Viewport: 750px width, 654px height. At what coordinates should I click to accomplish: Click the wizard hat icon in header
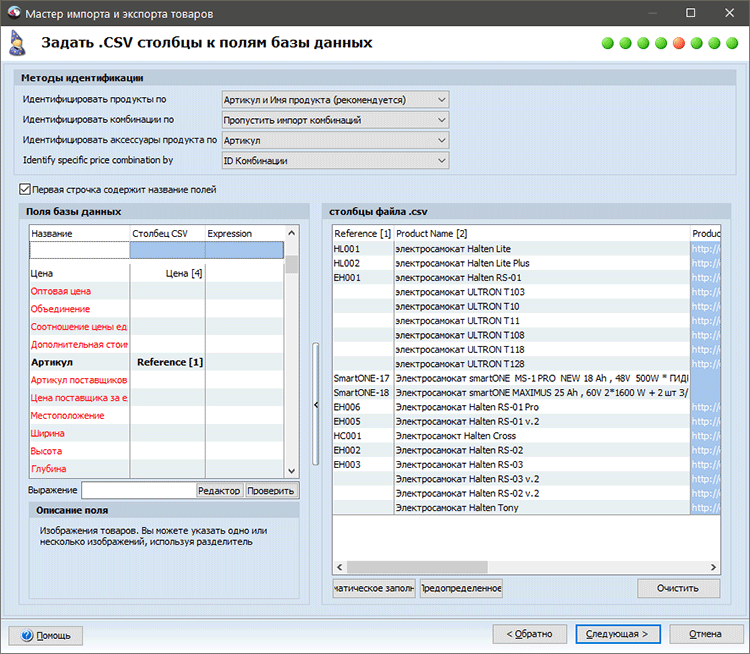click(17, 43)
